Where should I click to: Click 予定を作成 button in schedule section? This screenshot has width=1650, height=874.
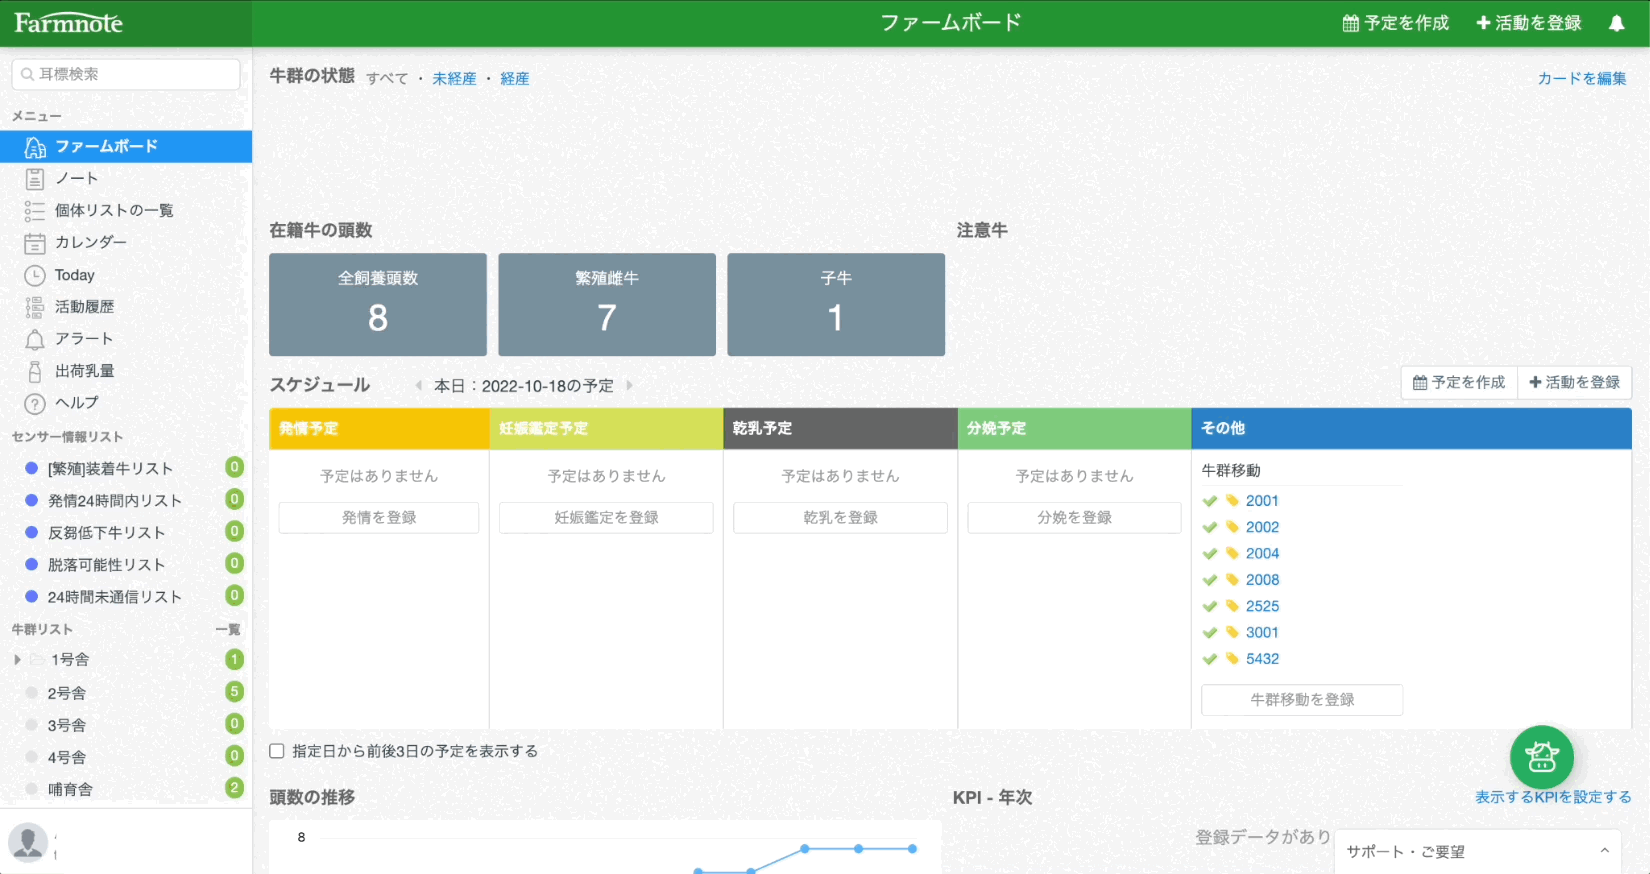[x=1459, y=382]
